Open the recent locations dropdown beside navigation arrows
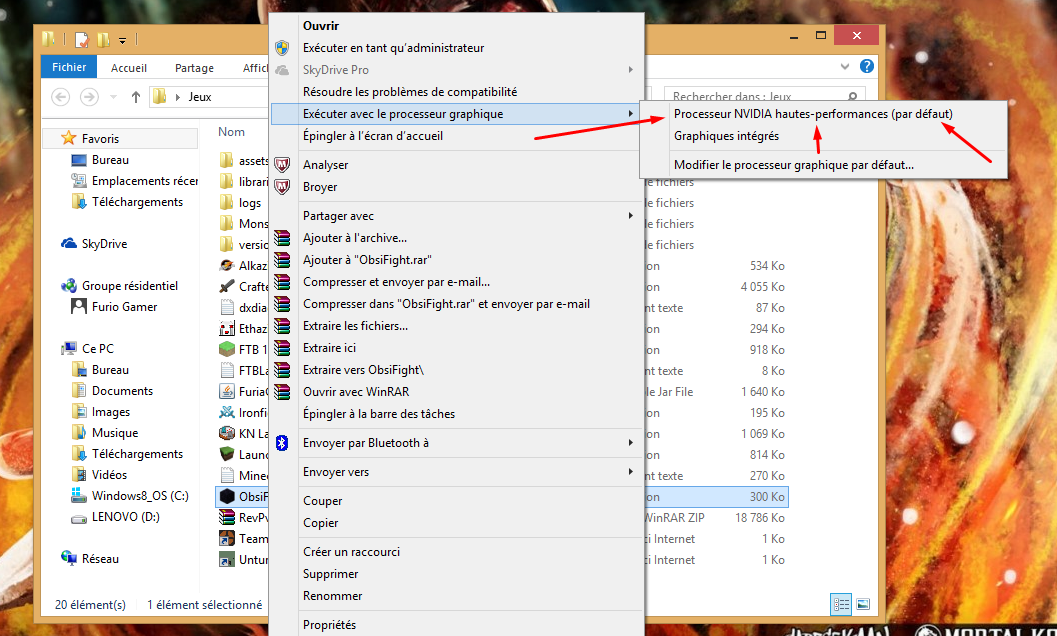This screenshot has width=1057, height=636. (113, 97)
